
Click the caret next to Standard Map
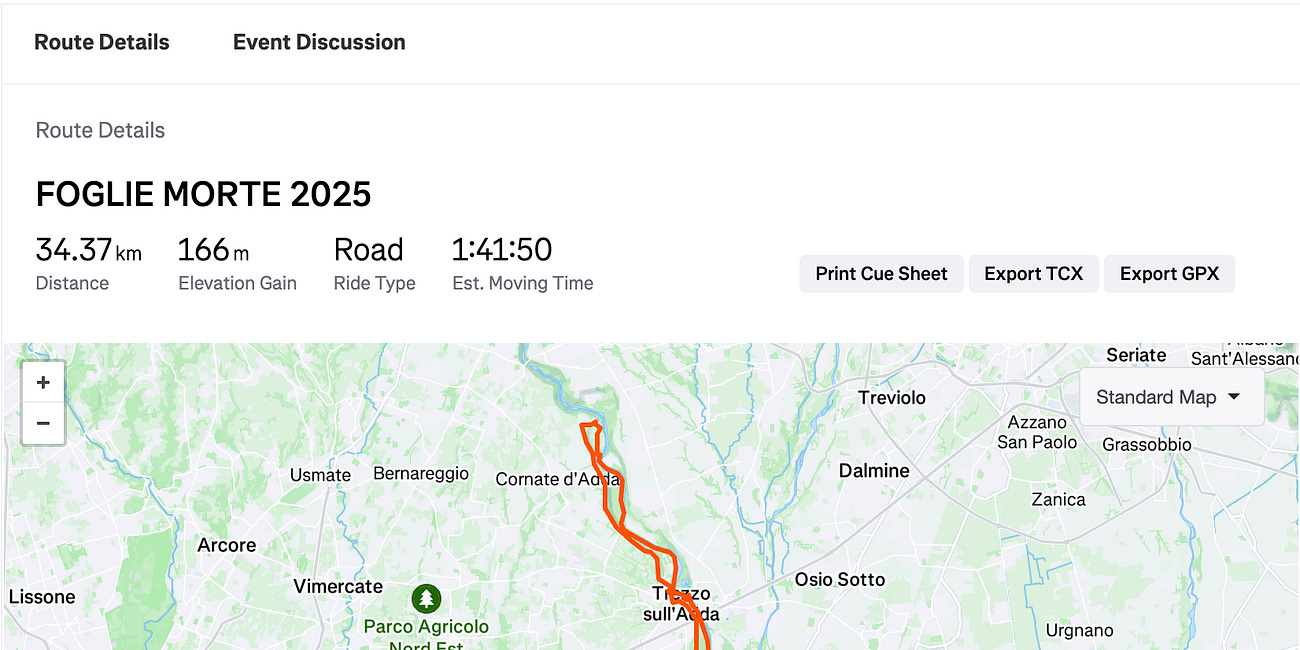tap(1236, 397)
